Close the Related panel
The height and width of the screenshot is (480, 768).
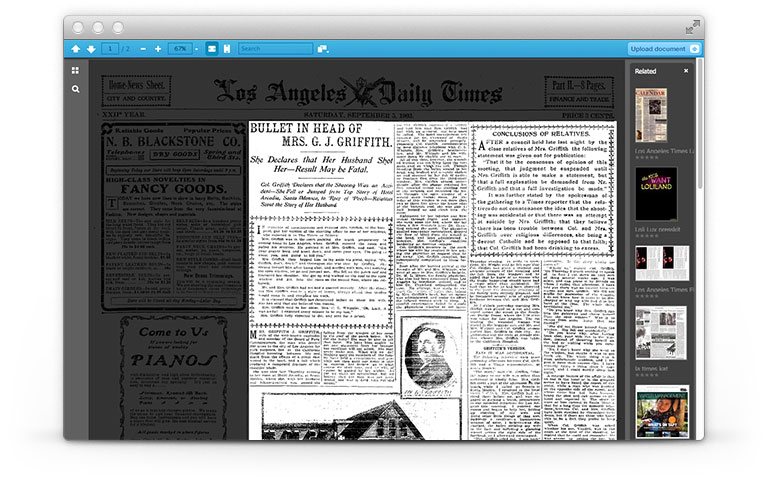[686, 71]
